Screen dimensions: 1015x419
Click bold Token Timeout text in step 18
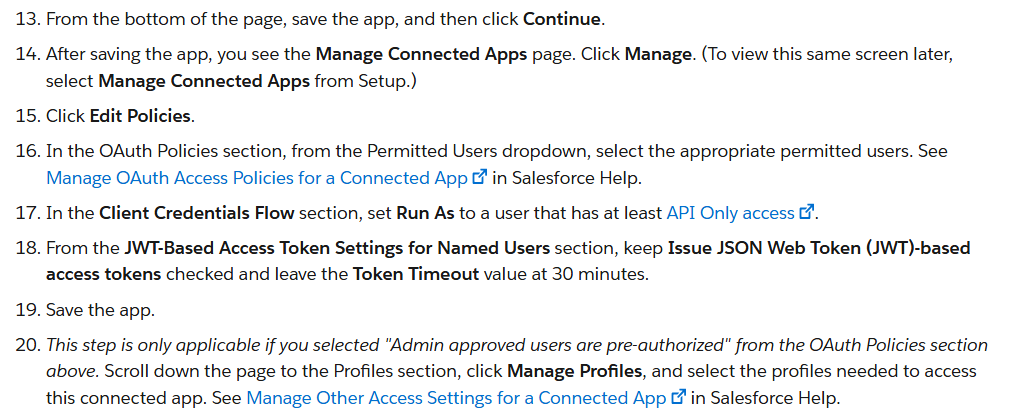coord(416,275)
